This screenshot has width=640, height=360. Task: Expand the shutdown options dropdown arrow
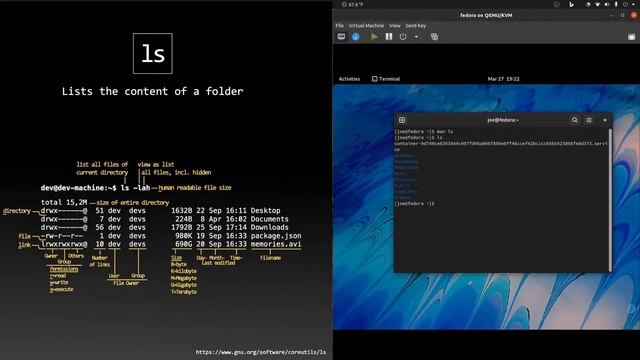click(x=416, y=37)
